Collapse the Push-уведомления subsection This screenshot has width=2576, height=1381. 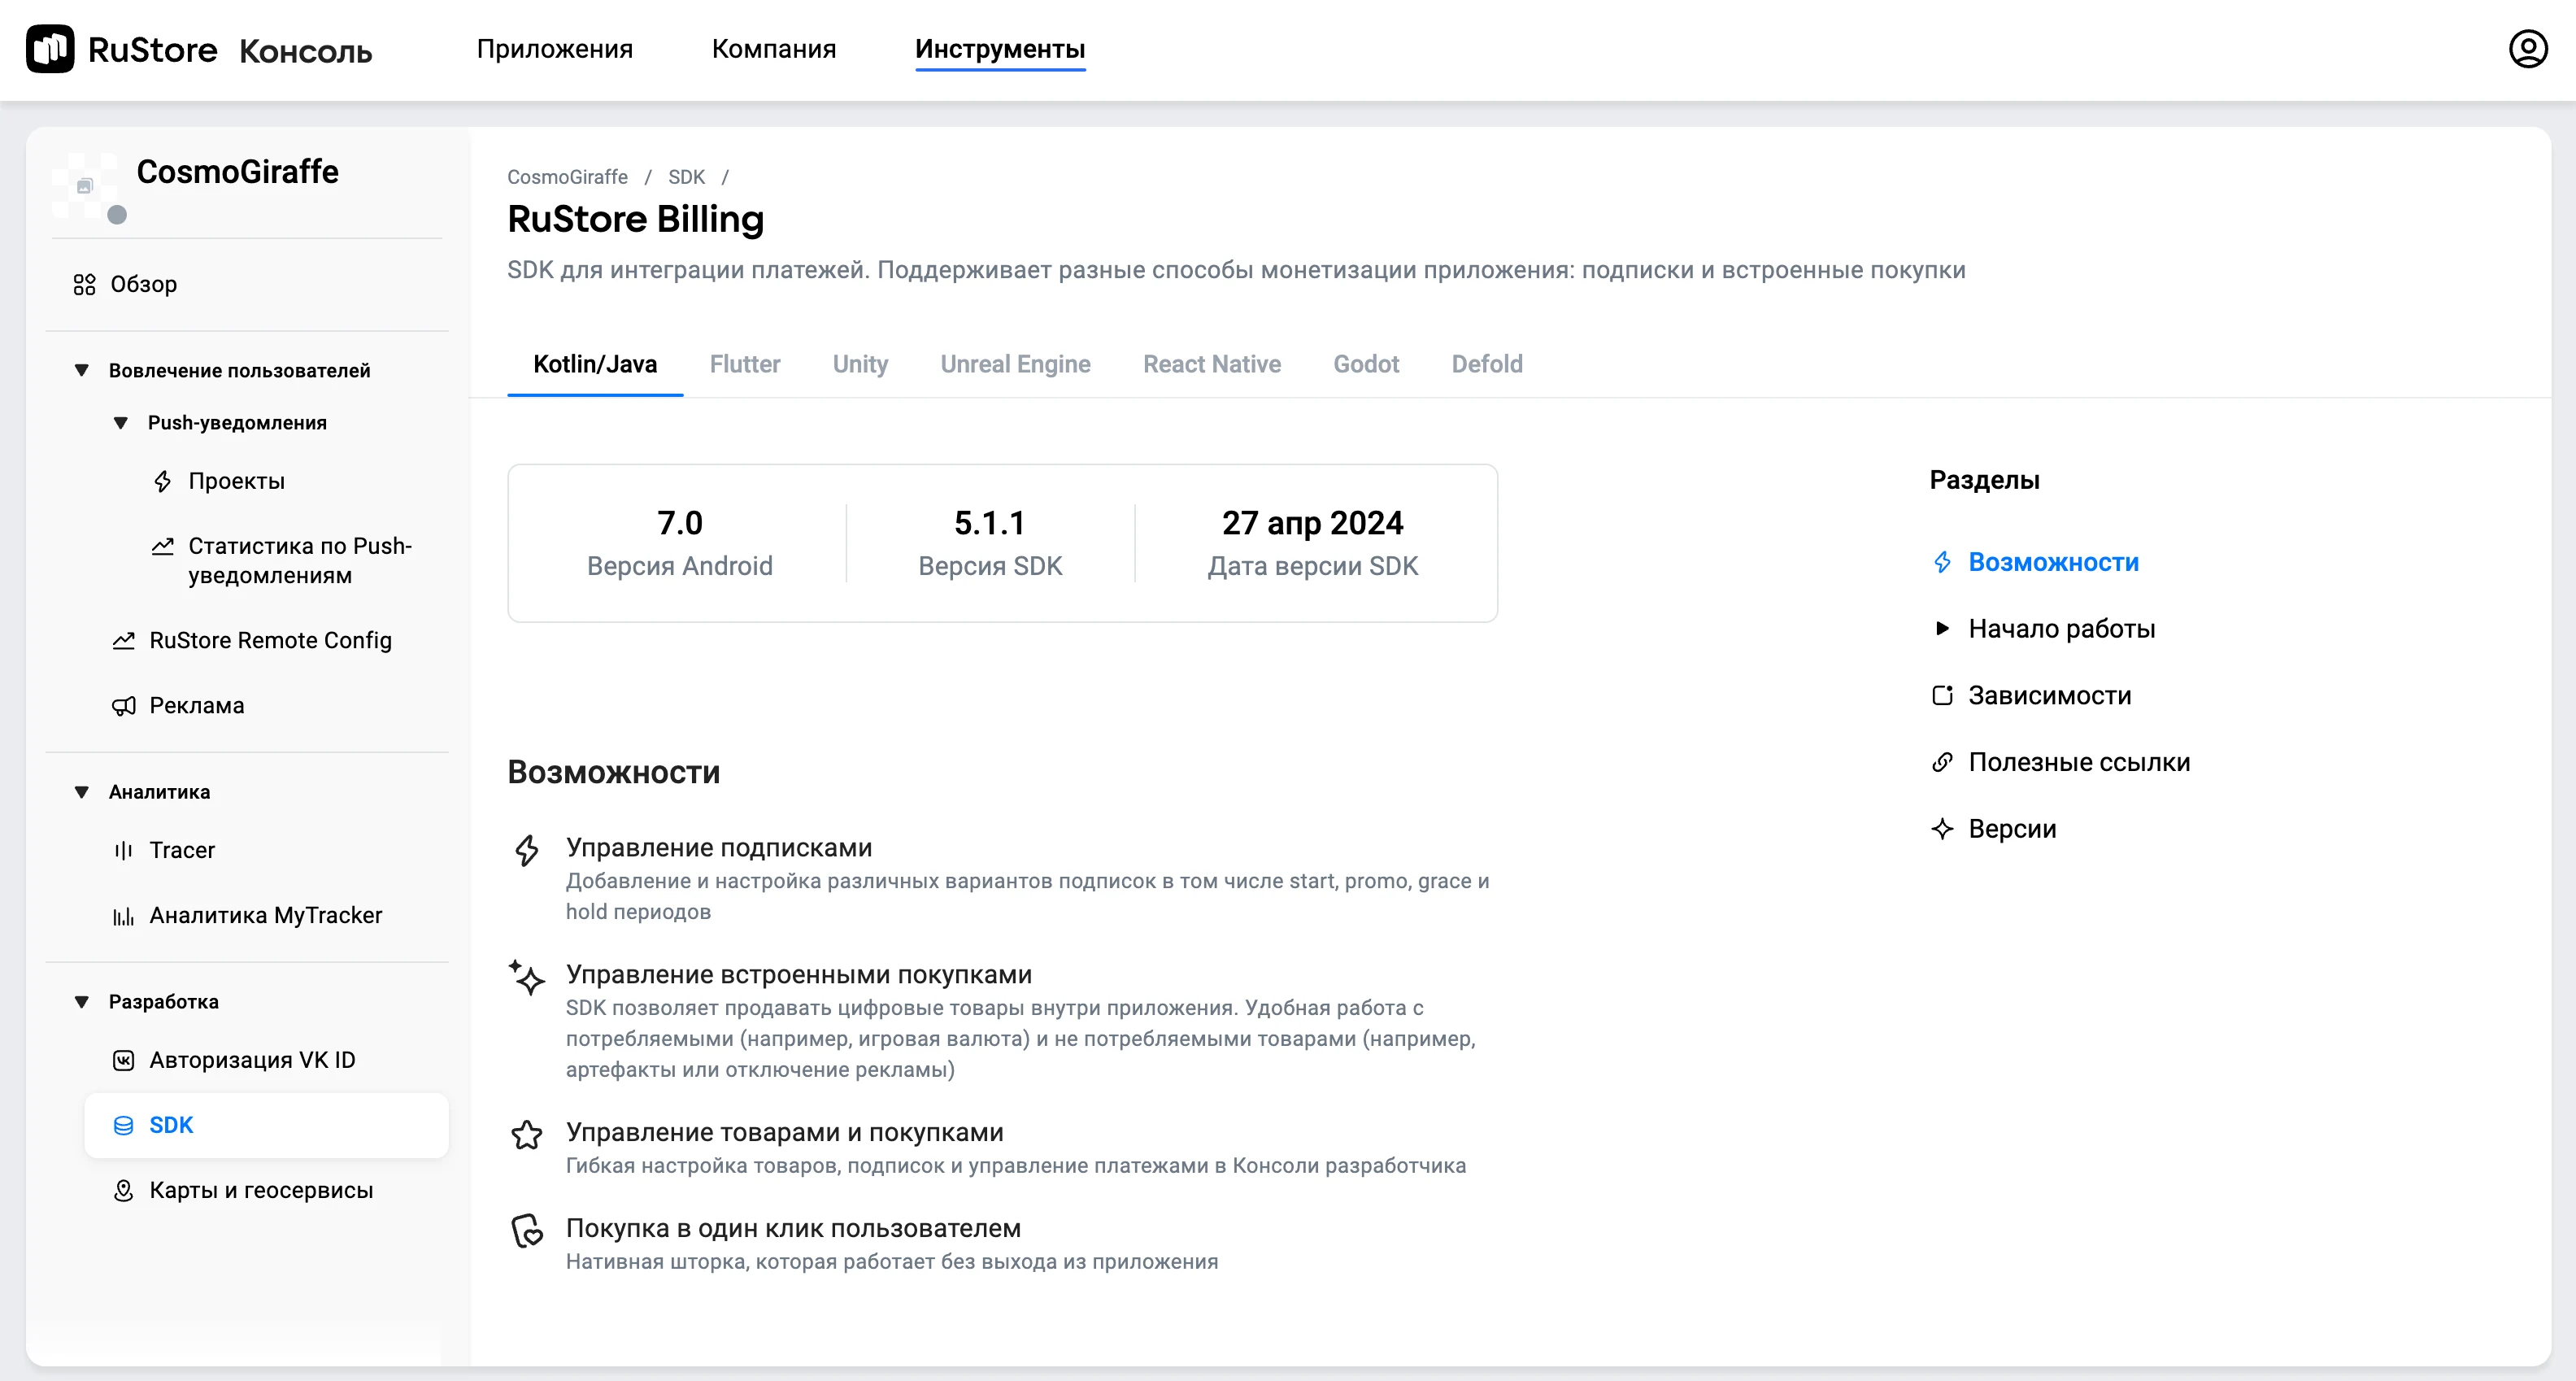tap(121, 423)
